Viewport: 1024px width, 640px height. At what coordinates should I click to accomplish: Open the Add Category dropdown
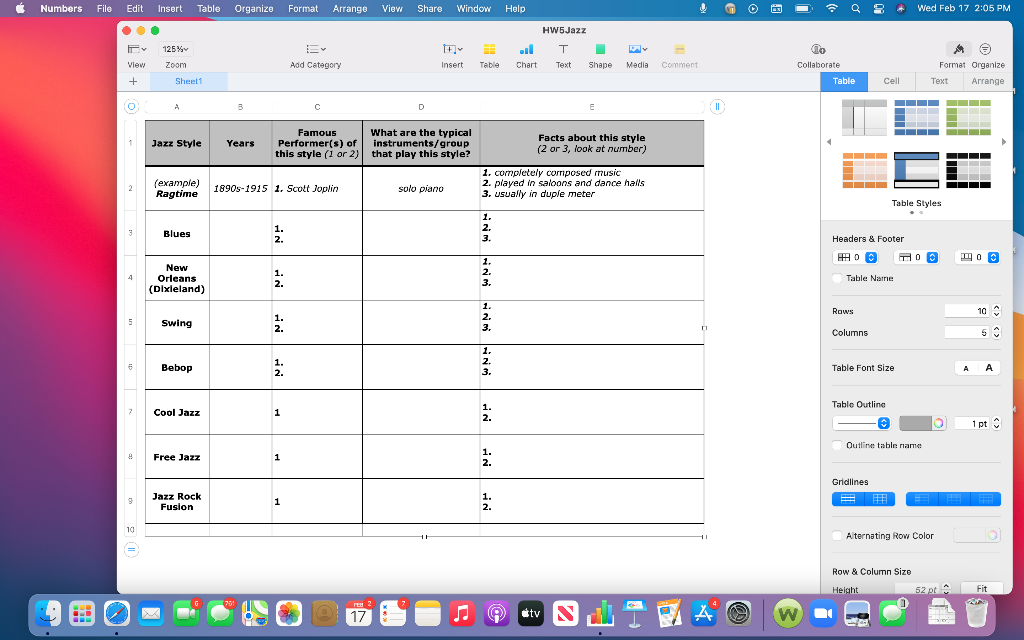click(x=313, y=48)
